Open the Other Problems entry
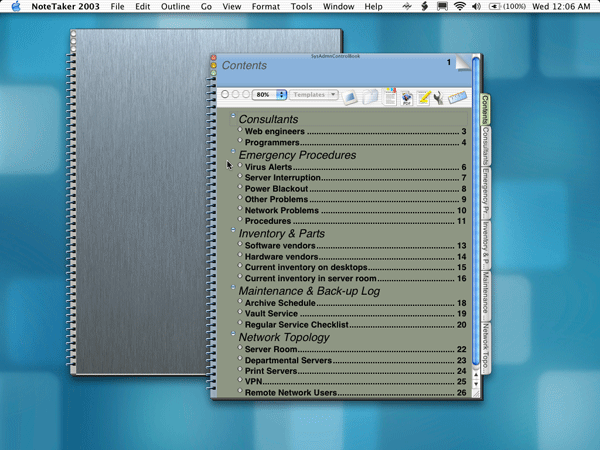Image resolution: width=600 pixels, height=450 pixels. pyautogui.click(x=355, y=199)
